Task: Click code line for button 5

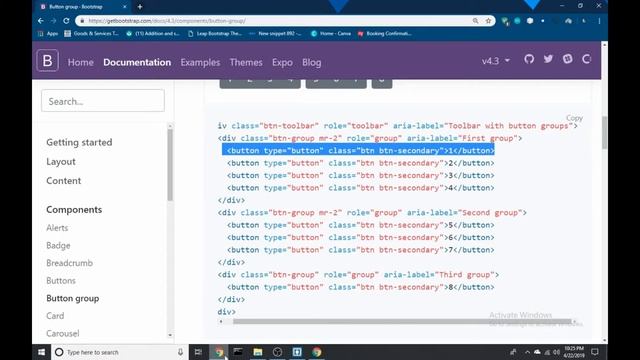Action: (x=360, y=225)
